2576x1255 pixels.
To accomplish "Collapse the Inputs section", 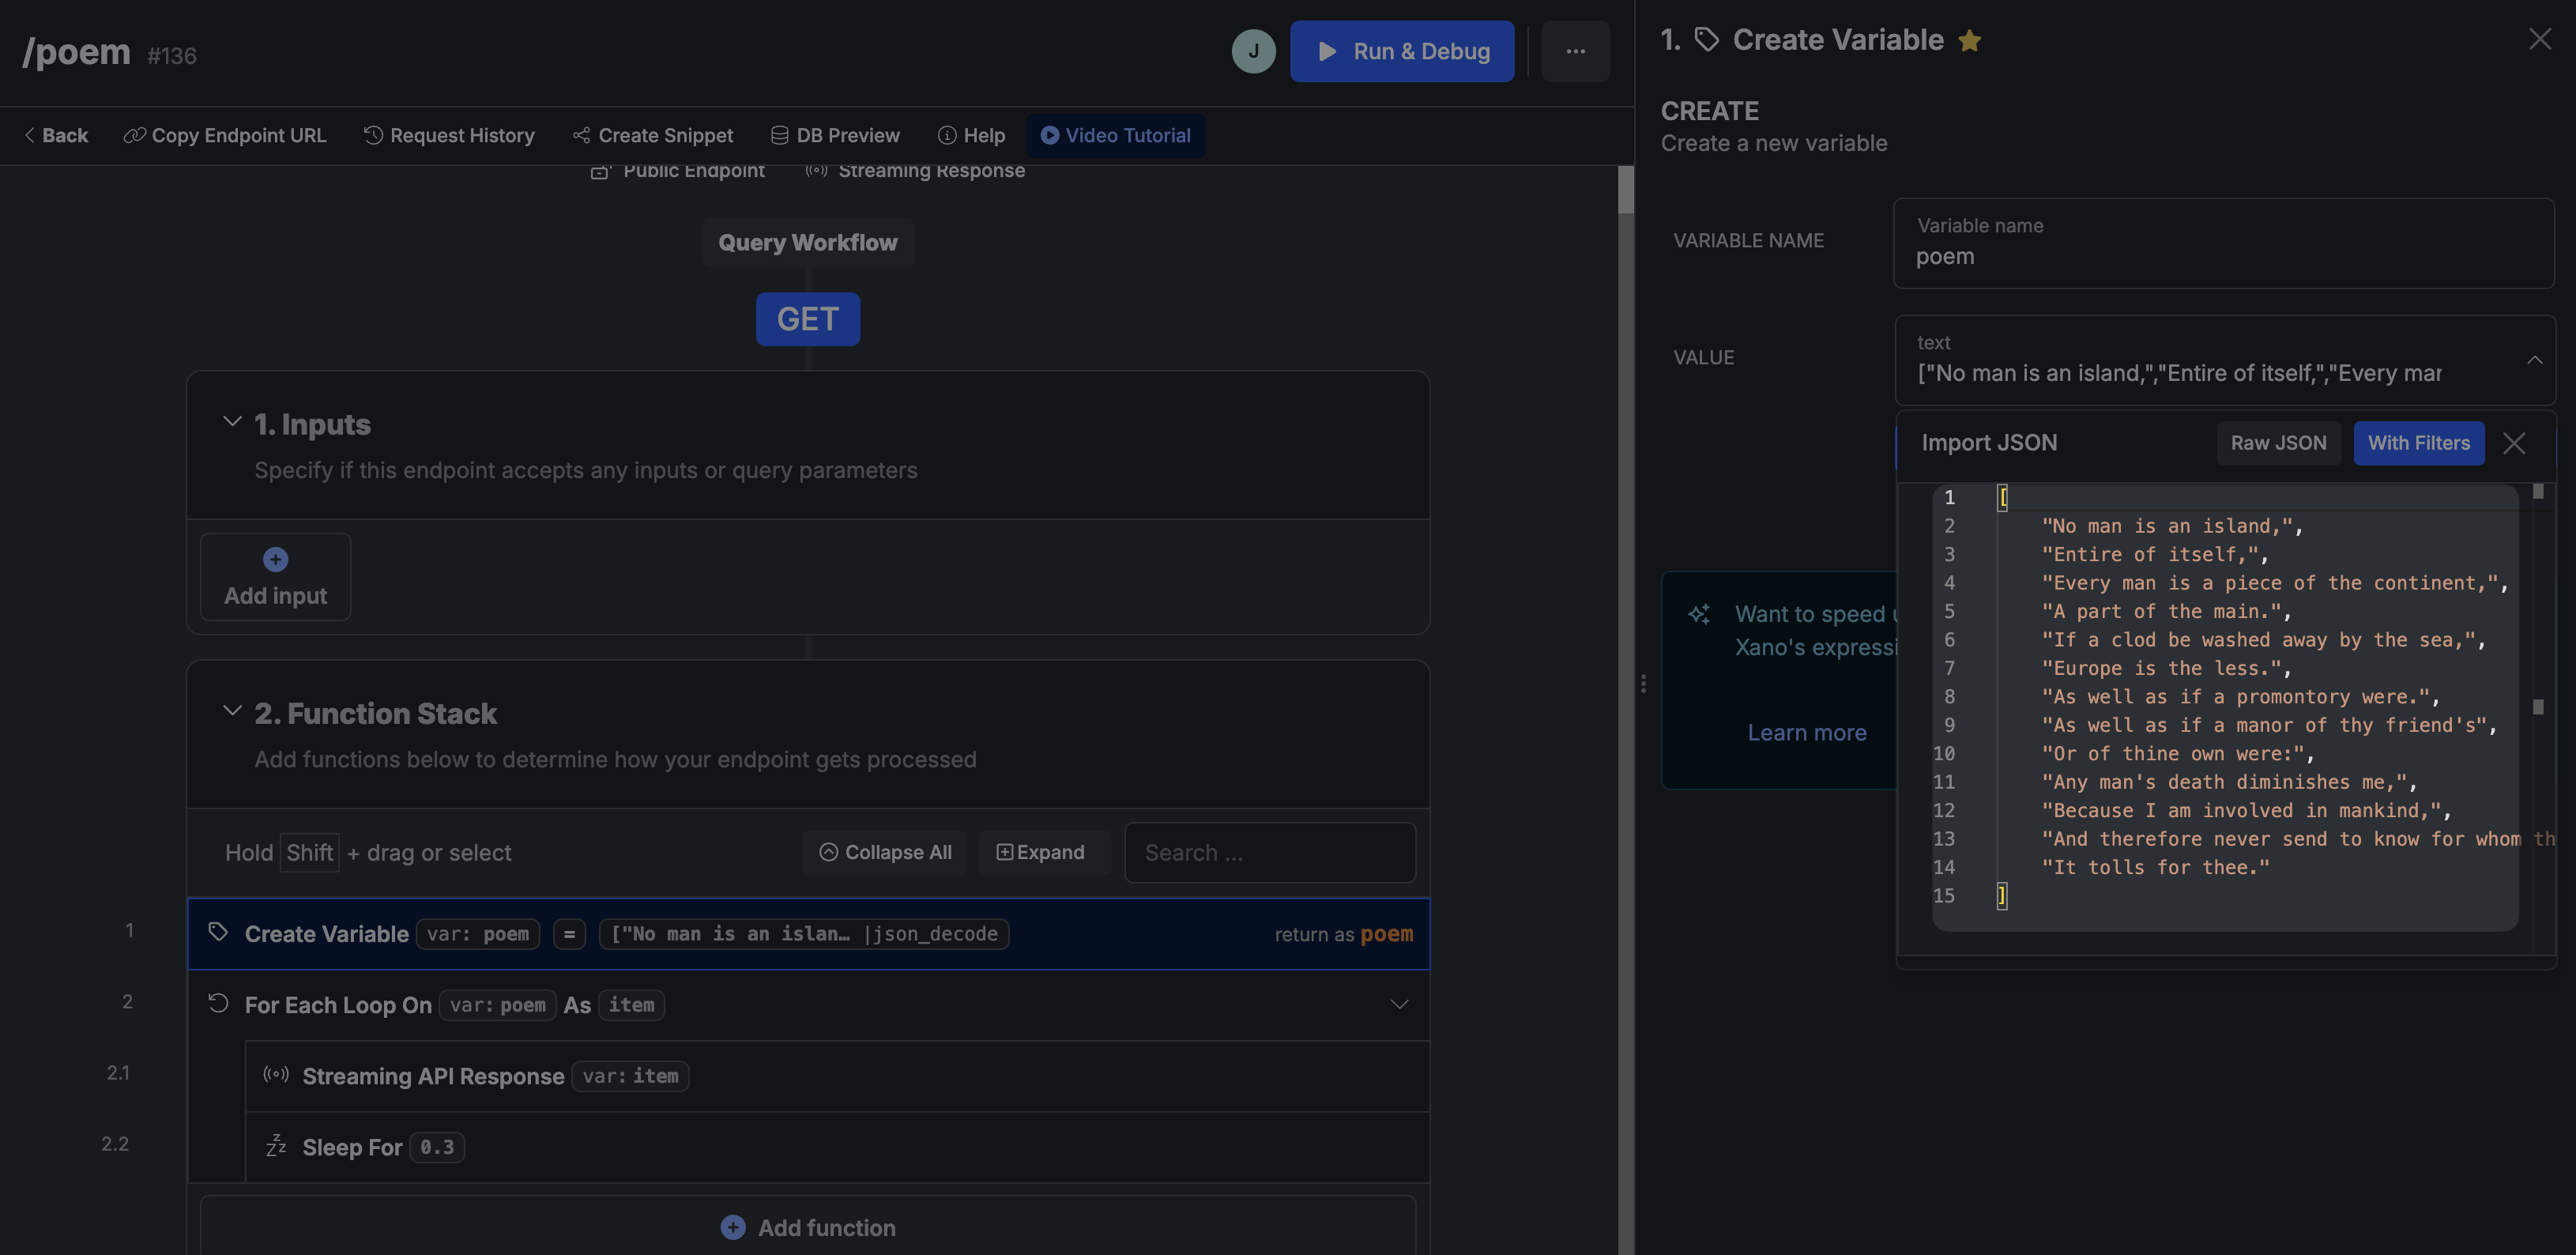I will pos(232,422).
